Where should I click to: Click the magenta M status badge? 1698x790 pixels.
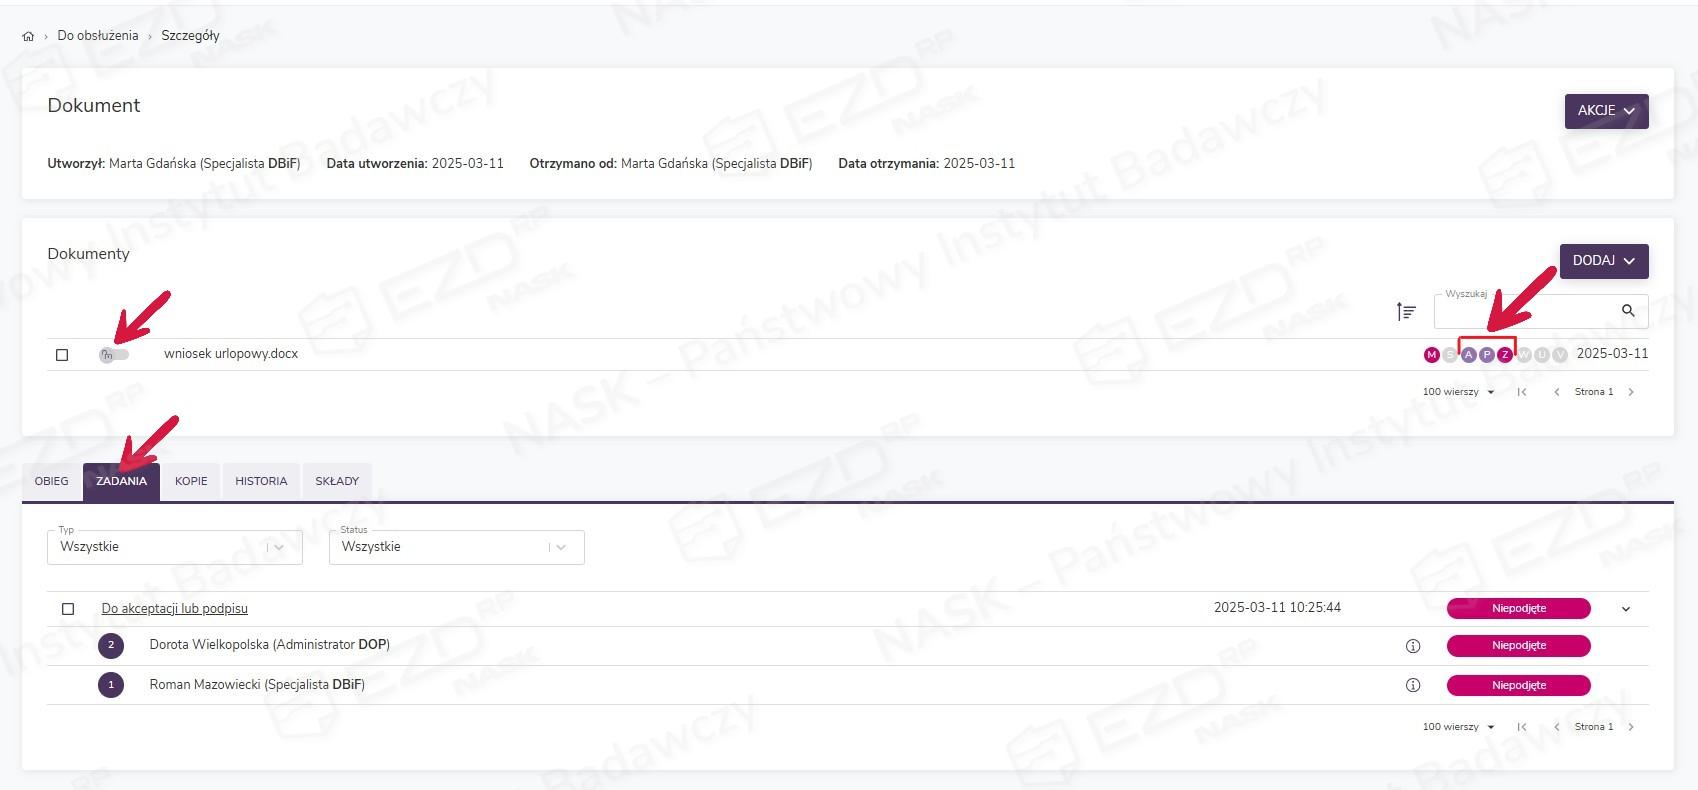[1431, 355]
